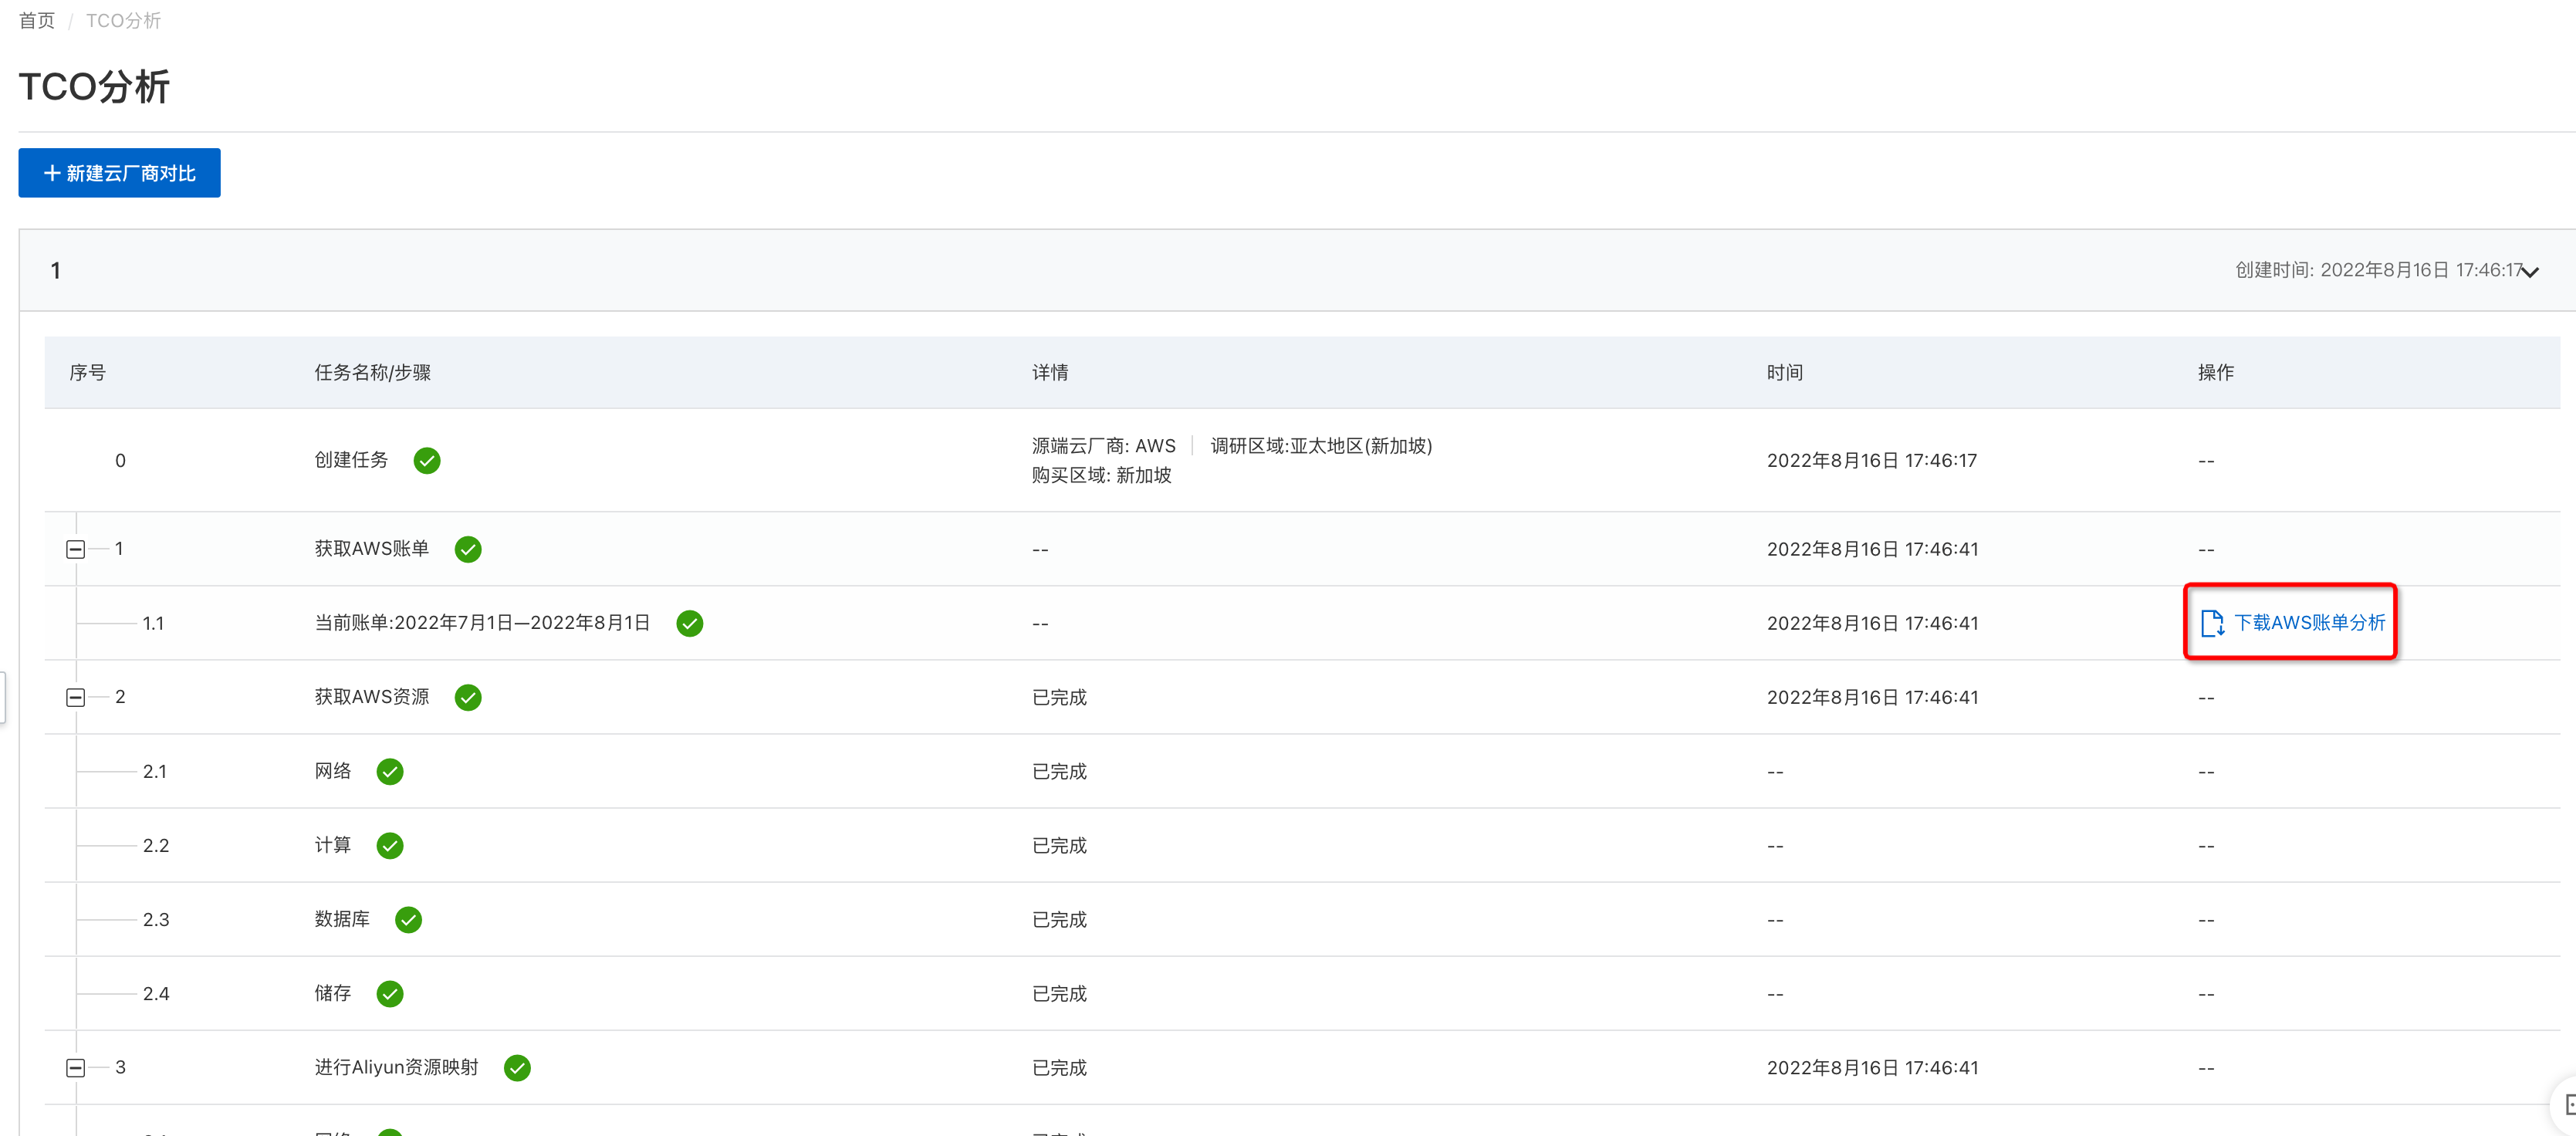Click the plus icon in 新建云厂商对比 button
Viewport: 2576px width, 1136px height.
[x=52, y=173]
